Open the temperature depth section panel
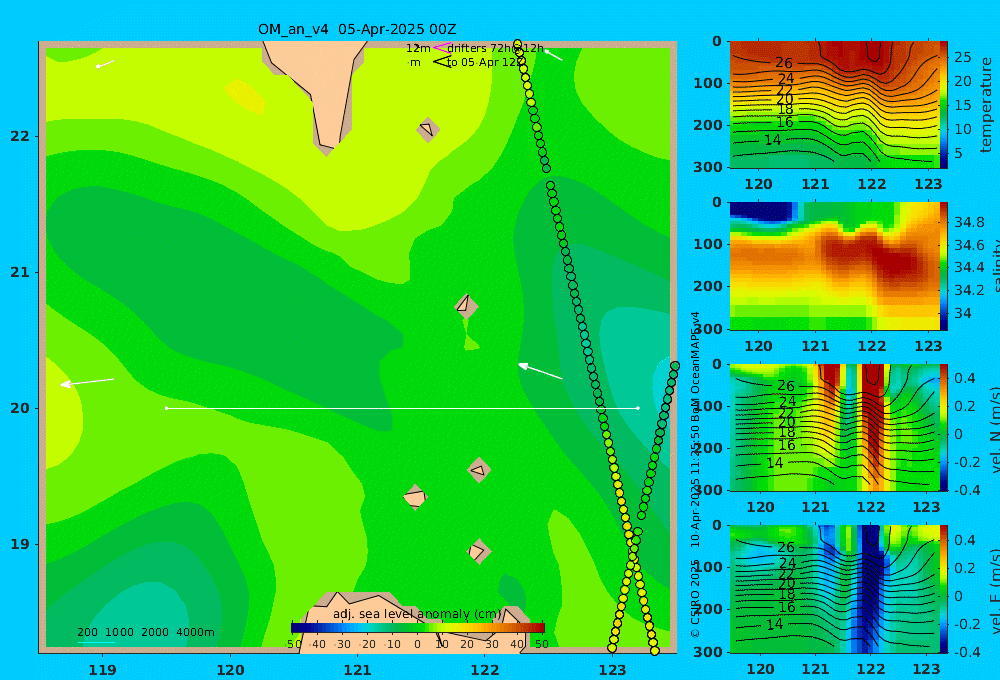The width and height of the screenshot is (1000, 680). (x=835, y=105)
